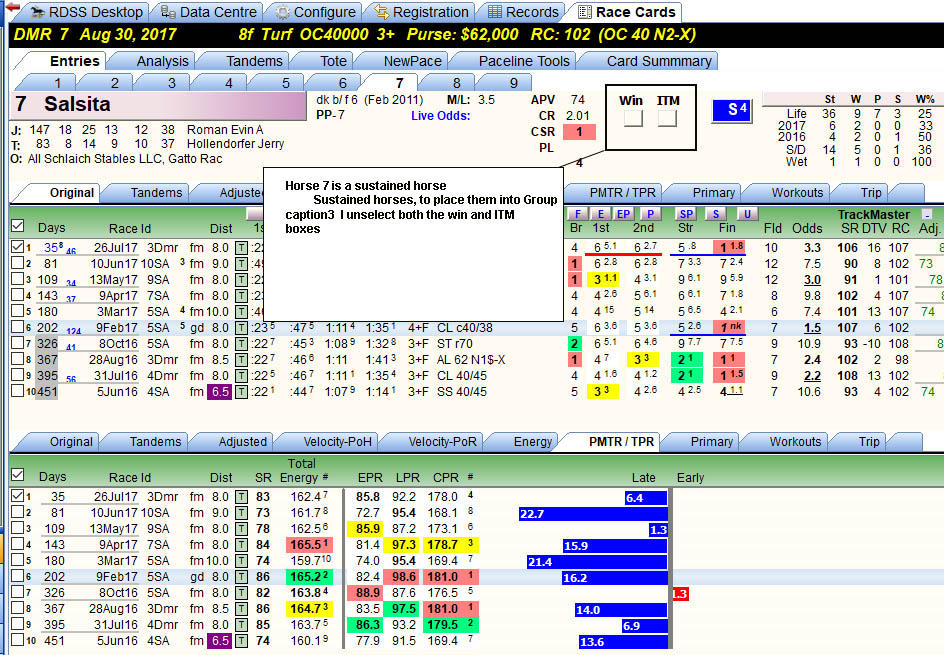Click the minus button beside TrackMaster header
The image size is (944, 655).
click(927, 214)
